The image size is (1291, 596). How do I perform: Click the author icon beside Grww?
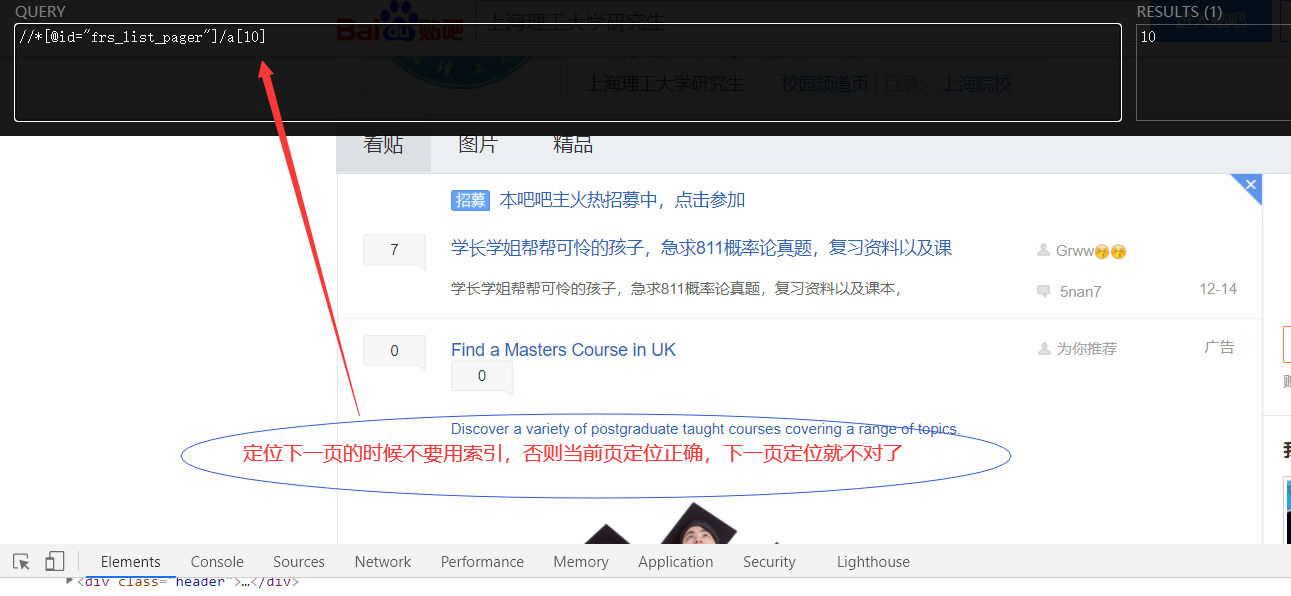coord(1044,250)
